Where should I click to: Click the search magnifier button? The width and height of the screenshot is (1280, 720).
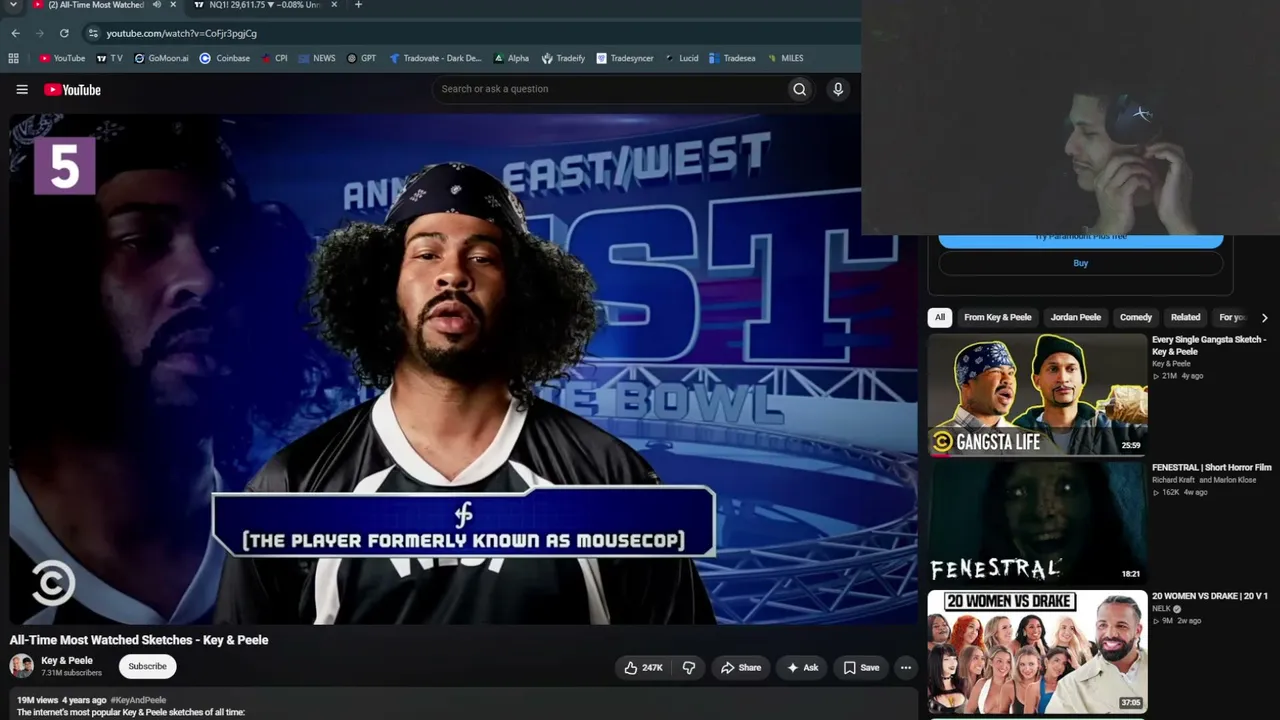coord(799,89)
